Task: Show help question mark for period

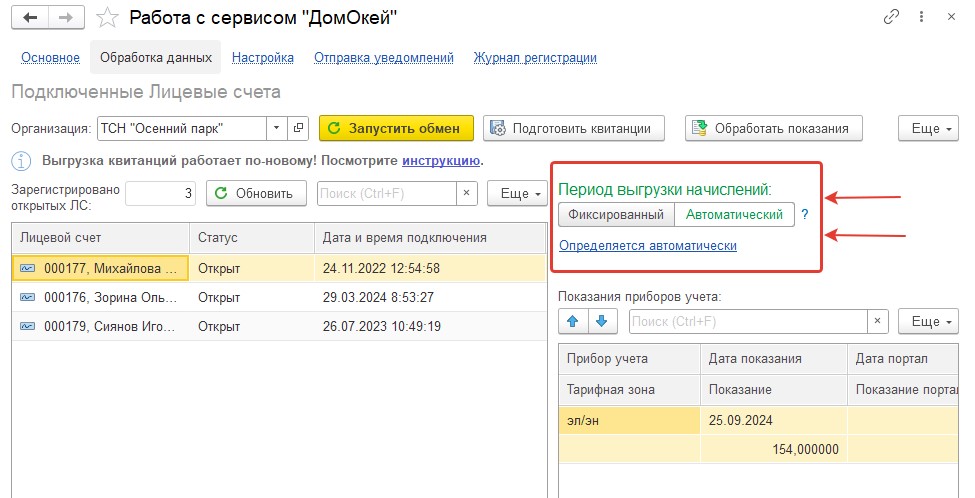Action: click(x=805, y=214)
